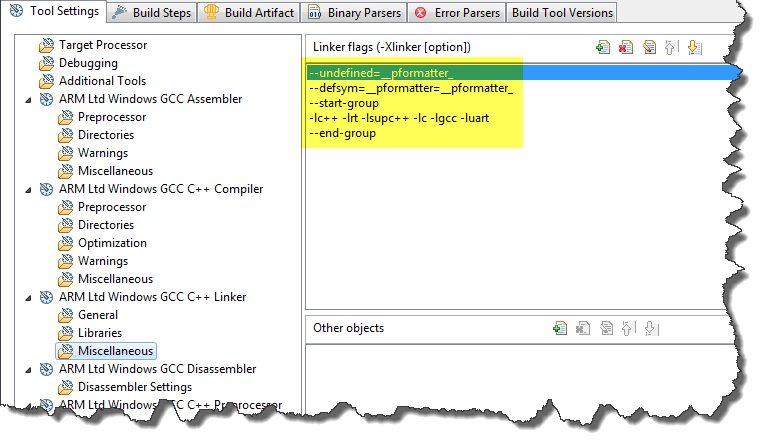The image size is (769, 445).
Task: Open the Error Parsers tab
Action: (456, 12)
